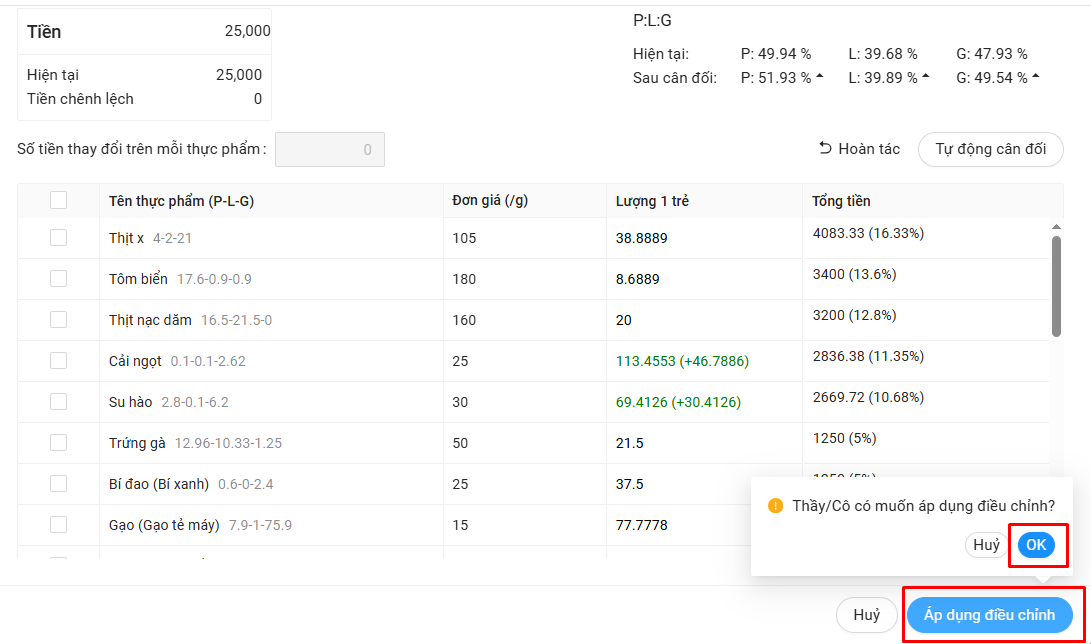1091x644 pixels.
Task: Click the Đơn giá (/g) column header
Action: [x=490, y=200]
